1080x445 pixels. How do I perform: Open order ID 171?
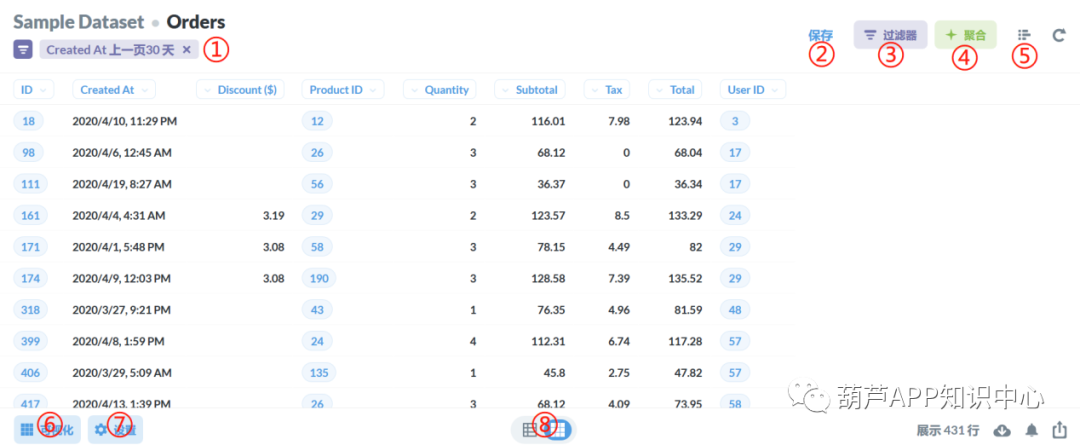(x=30, y=247)
